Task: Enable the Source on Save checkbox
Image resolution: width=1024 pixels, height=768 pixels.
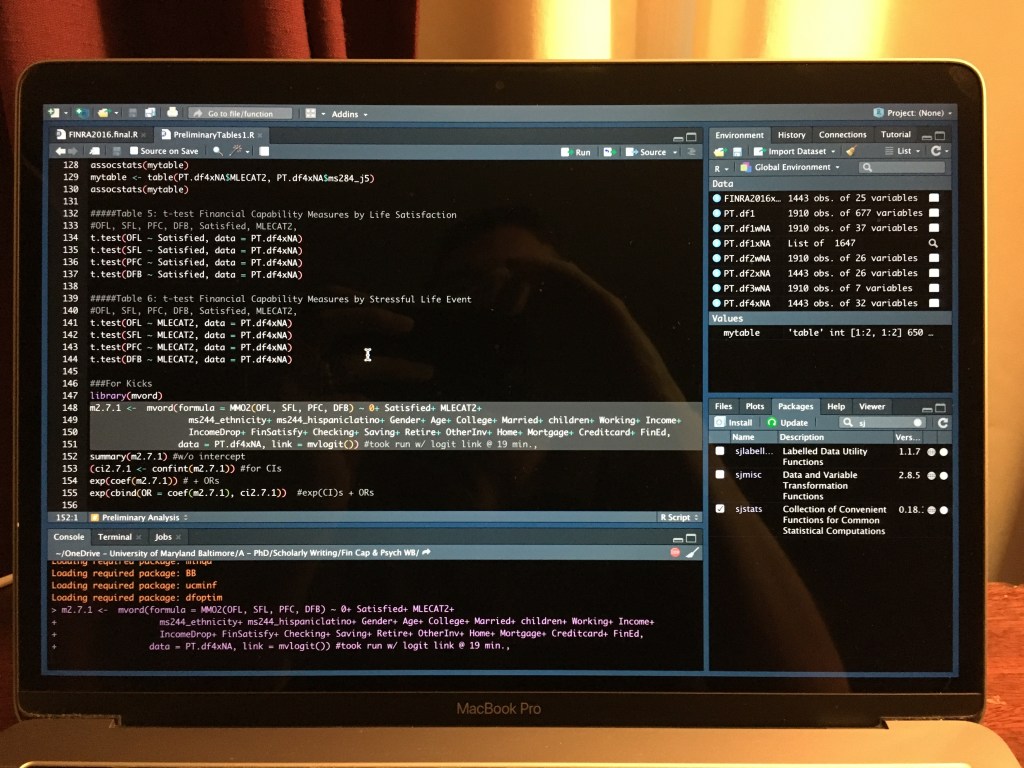Action: point(134,151)
